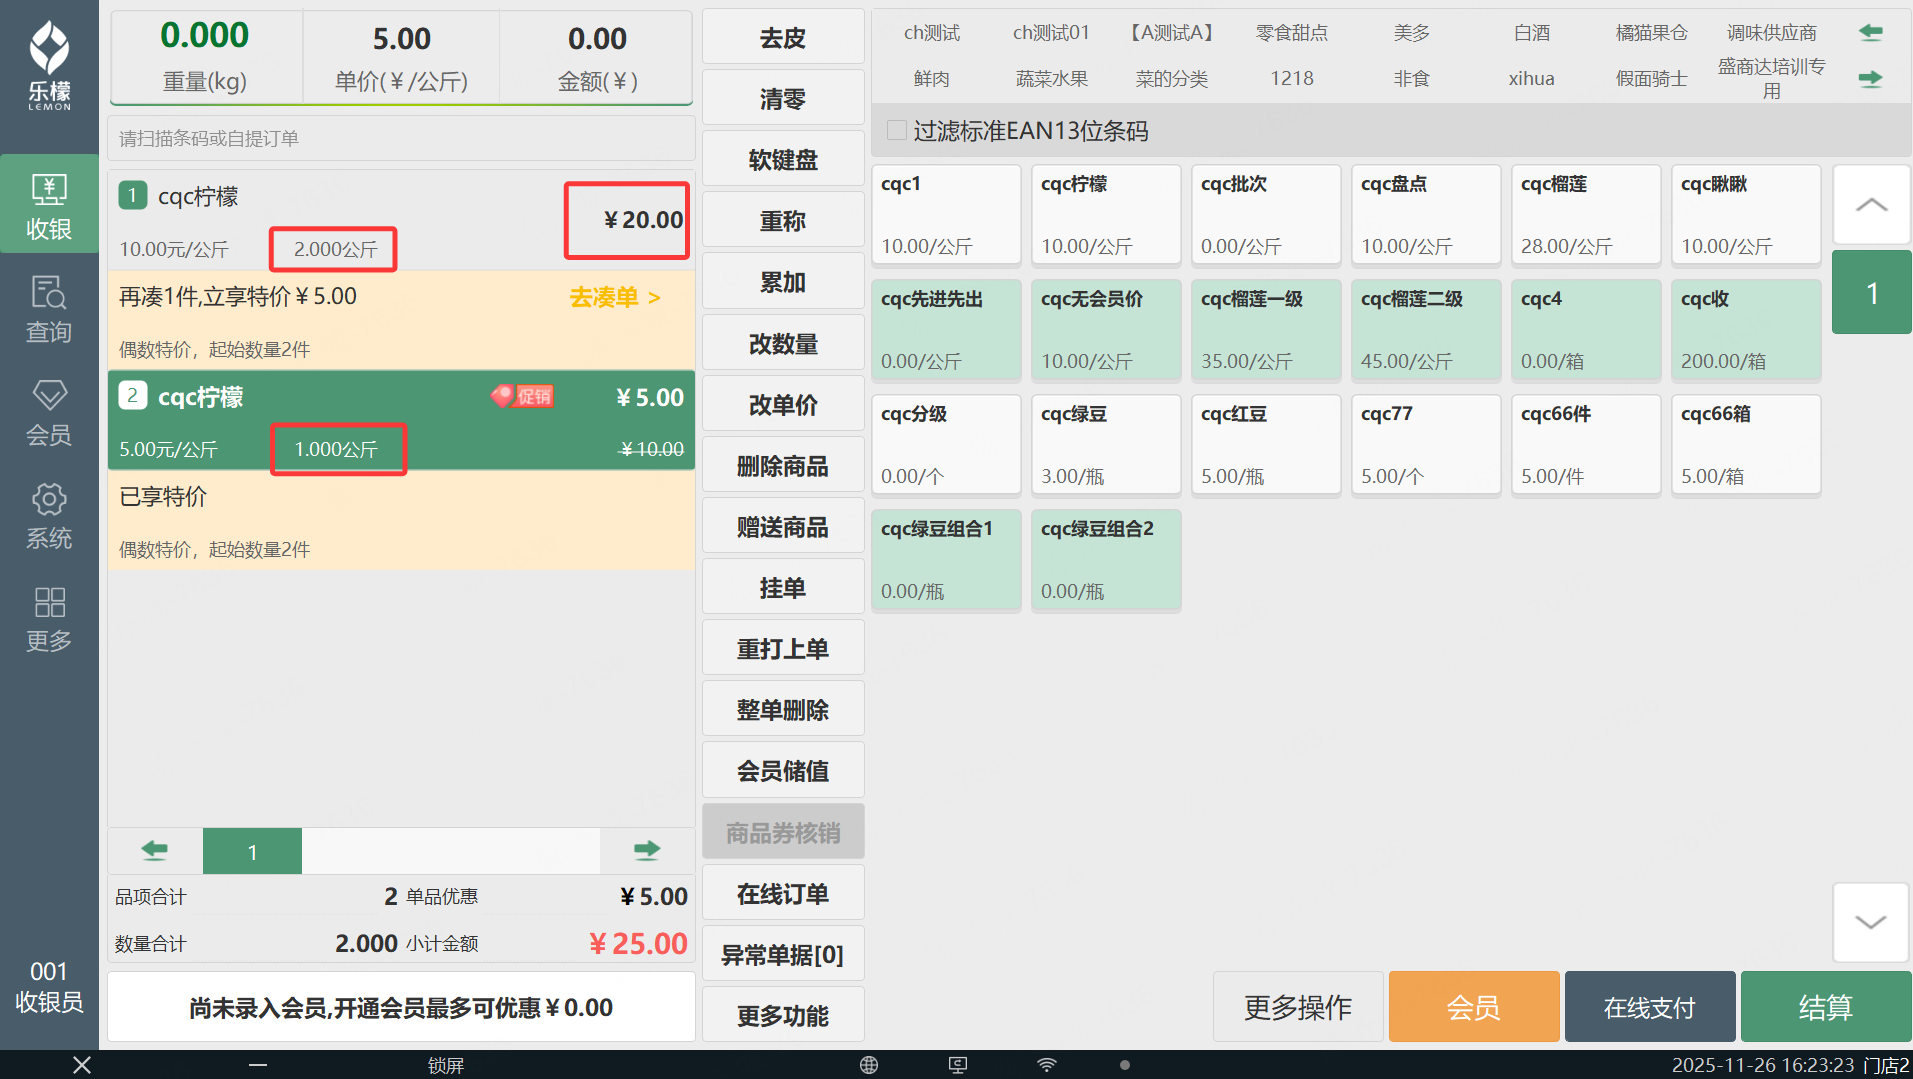Screen dimensions: 1913x1079
Task: Click the 改单价 button
Action: pos(783,405)
